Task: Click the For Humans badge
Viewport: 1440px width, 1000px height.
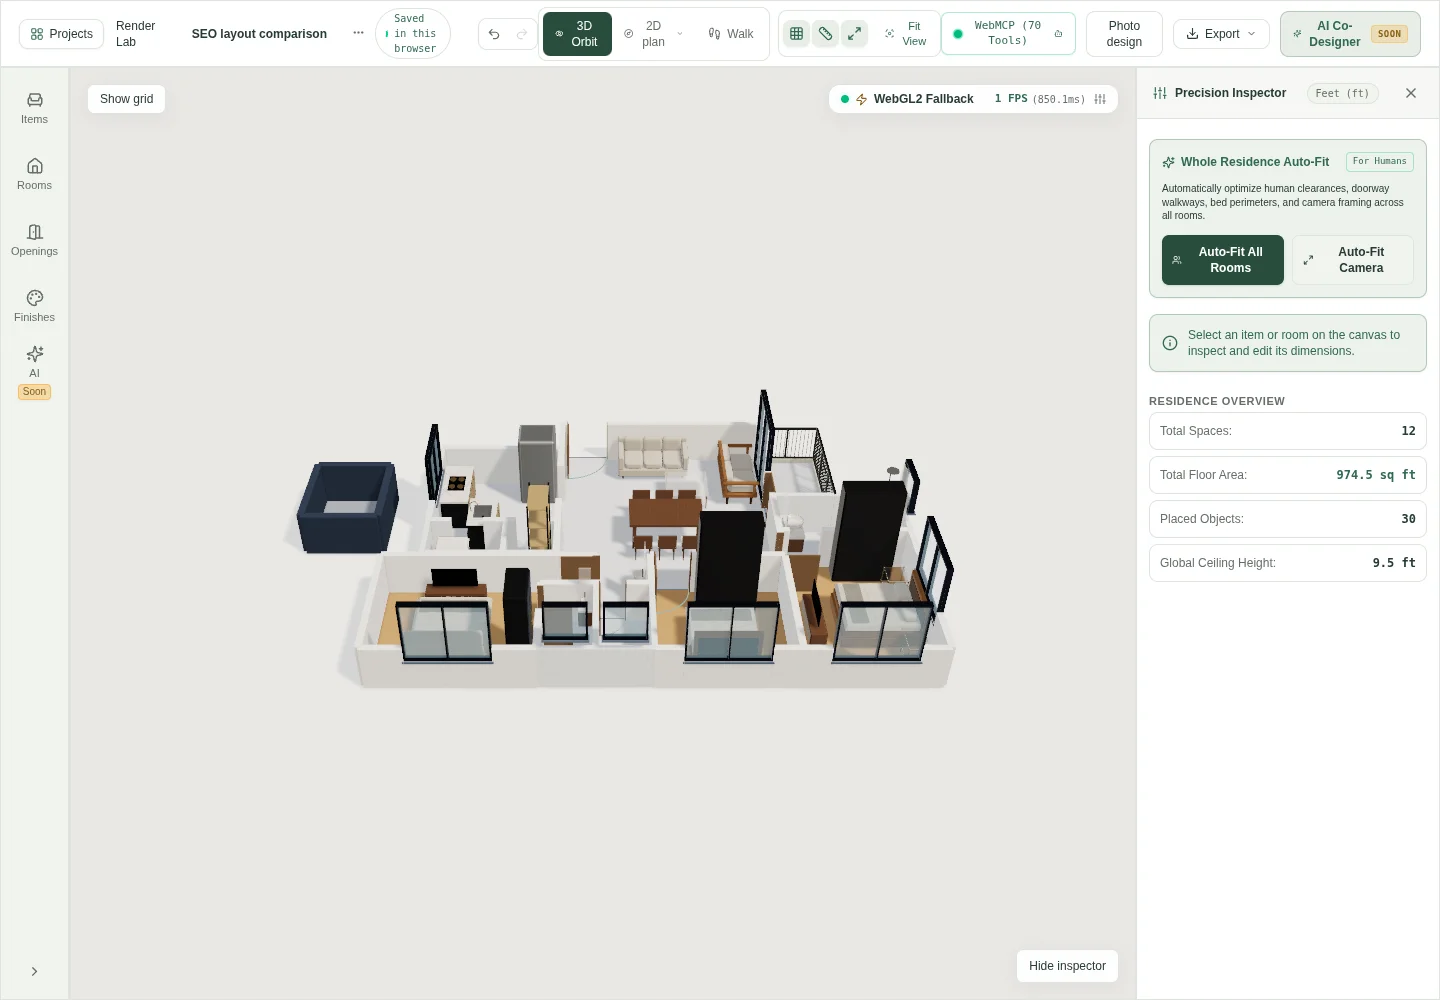Action: click(1380, 161)
